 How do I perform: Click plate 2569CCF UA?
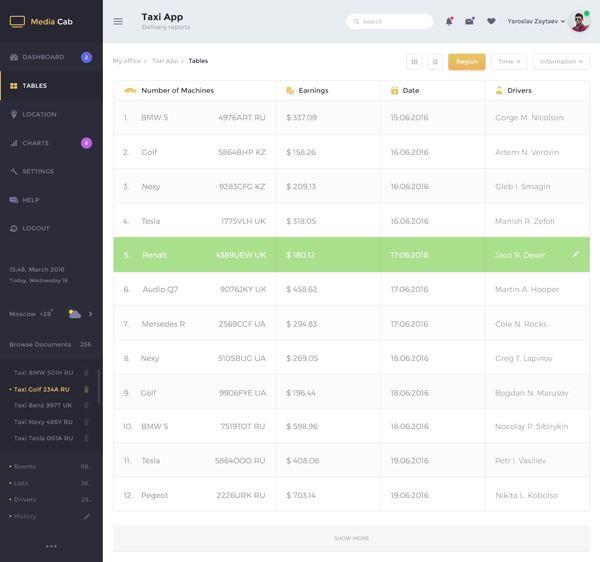point(242,324)
